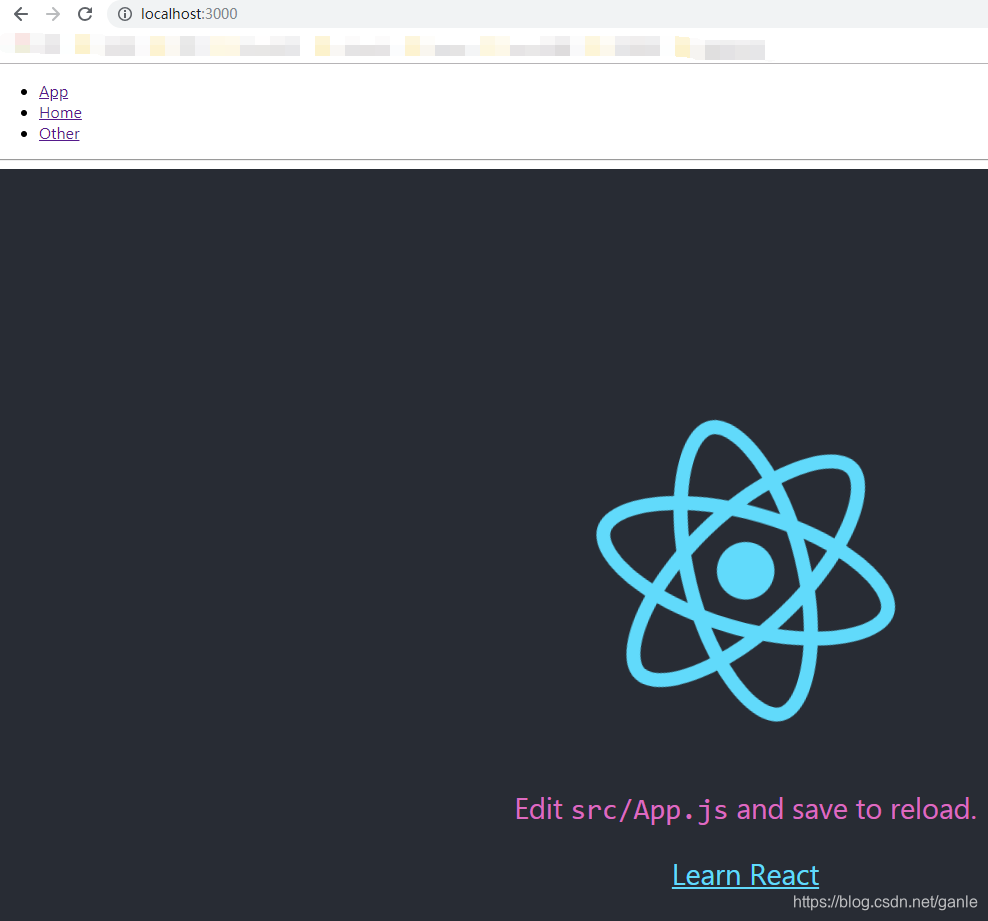
Task: Click the csdn.net watermark text
Action: (x=886, y=901)
